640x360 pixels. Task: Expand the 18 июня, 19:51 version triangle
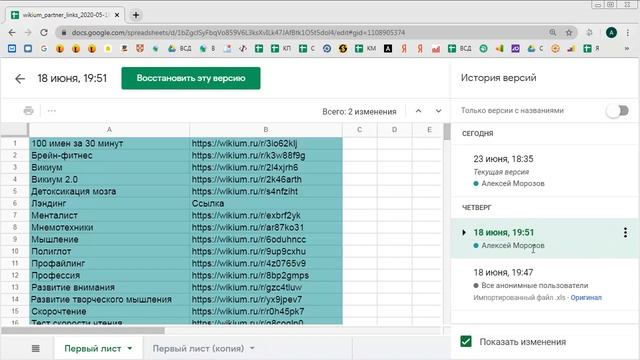coord(464,233)
